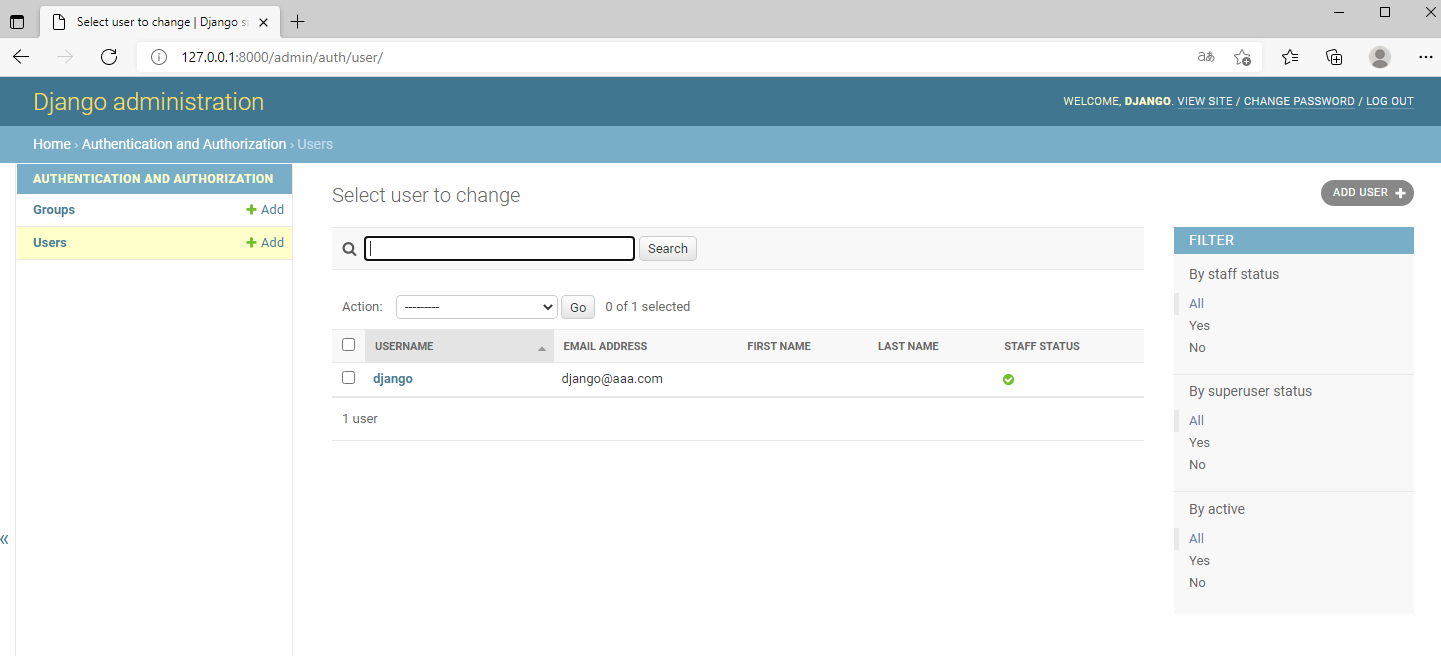The height and width of the screenshot is (656, 1441).
Task: Click Add next to Users
Action: pos(265,243)
